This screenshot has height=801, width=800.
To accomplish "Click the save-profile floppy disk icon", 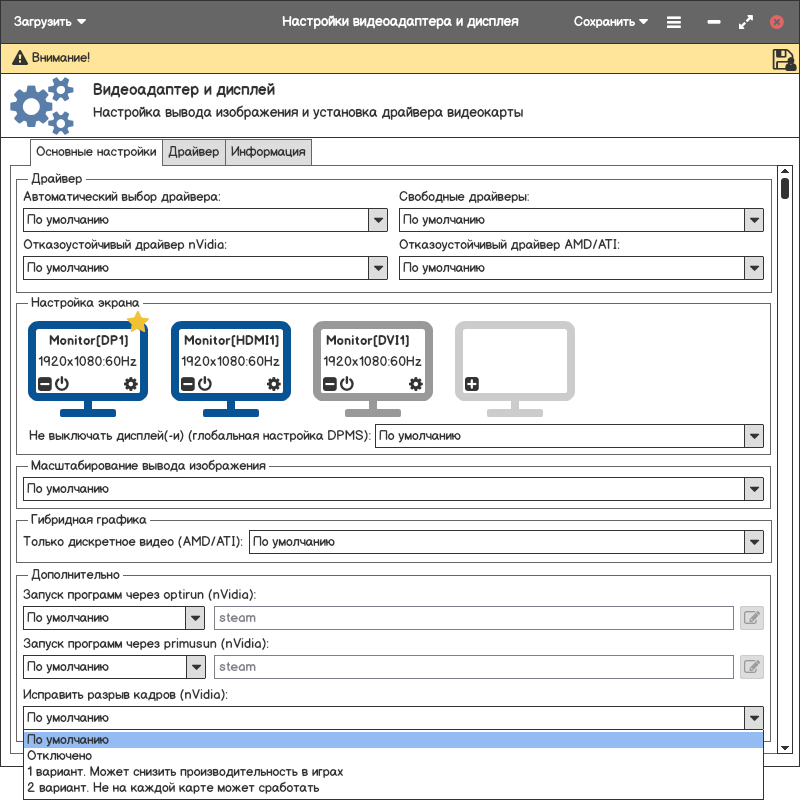I will click(x=784, y=59).
